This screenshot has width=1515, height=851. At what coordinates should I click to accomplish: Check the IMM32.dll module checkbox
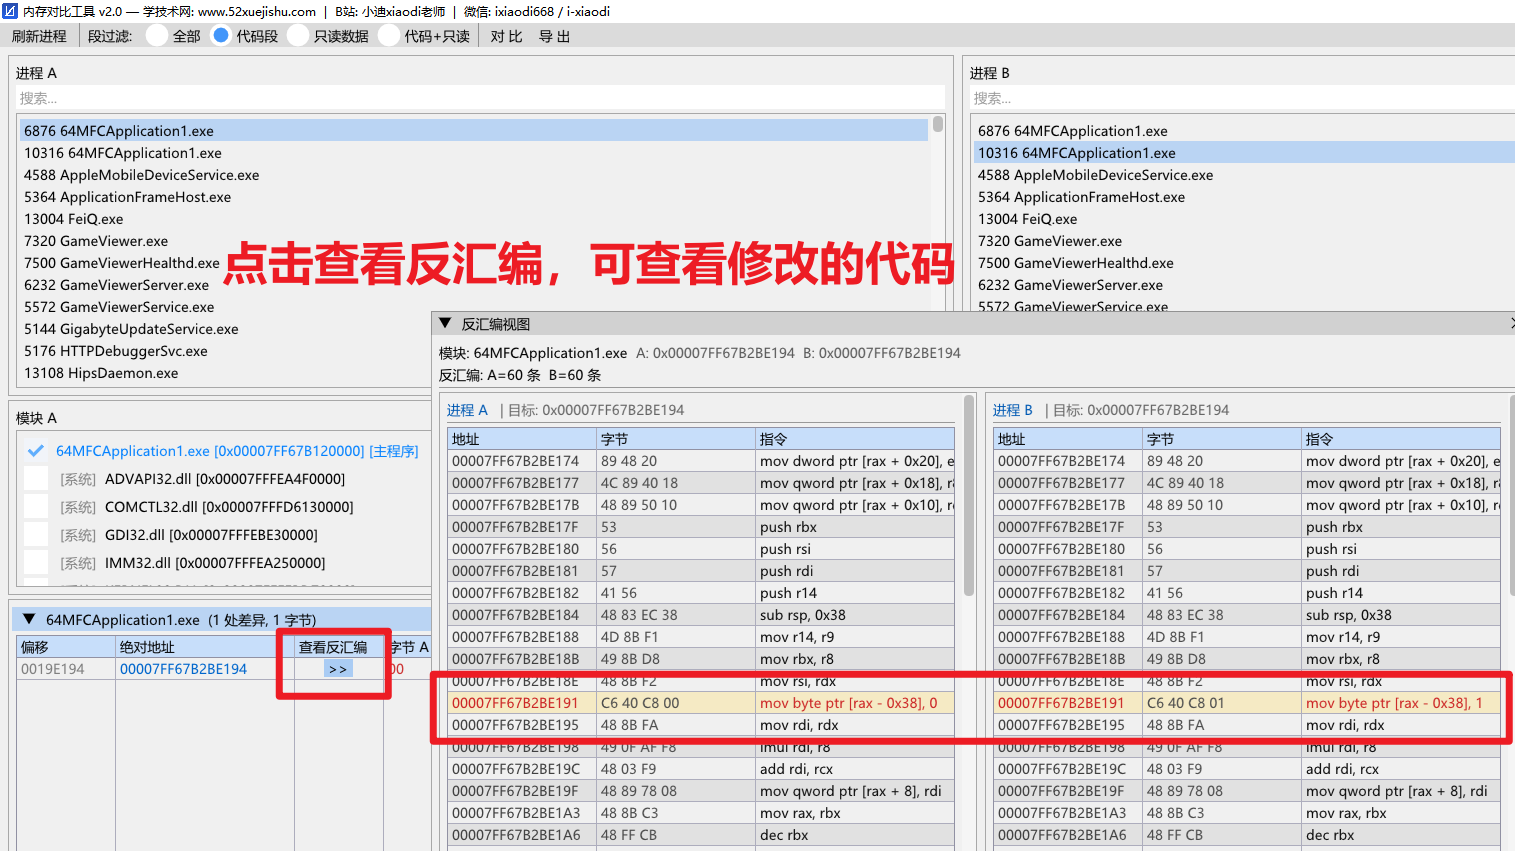tap(36, 563)
